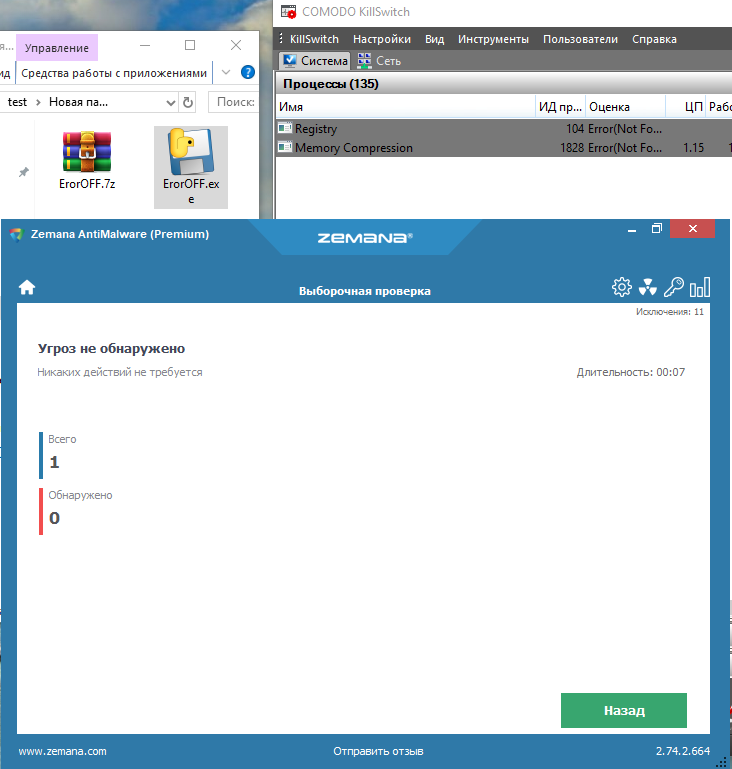Click the Назад button
Image resolution: width=732 pixels, height=769 pixels.
(624, 710)
